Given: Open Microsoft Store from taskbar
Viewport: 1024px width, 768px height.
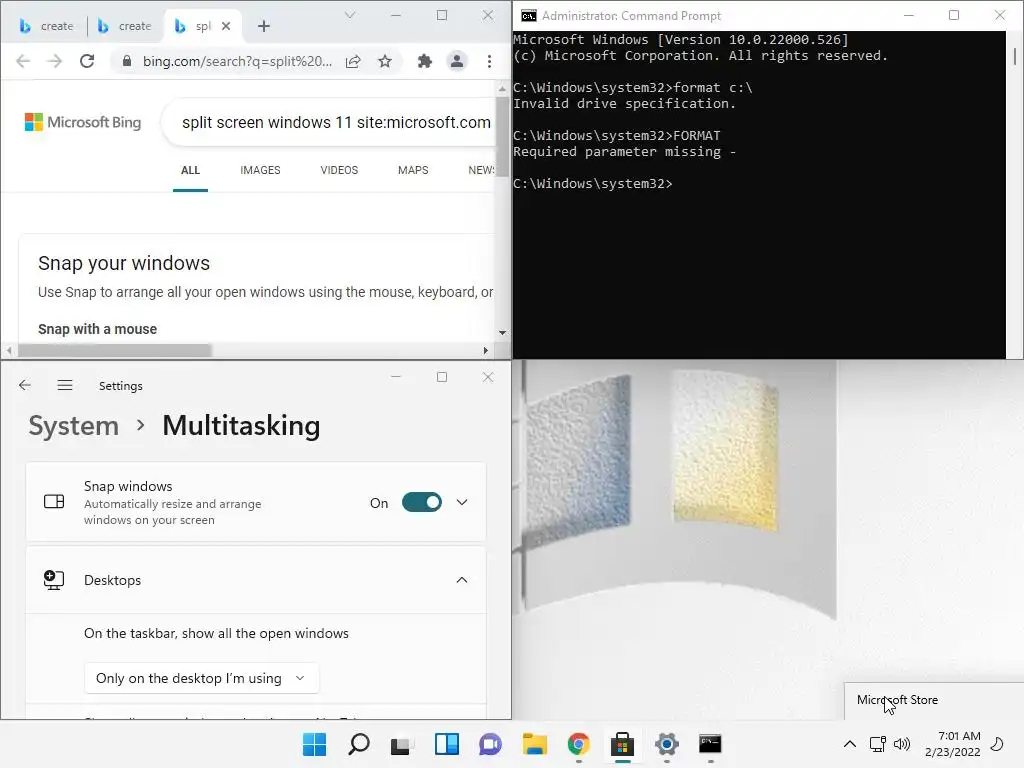Looking at the screenshot, I should coord(622,744).
